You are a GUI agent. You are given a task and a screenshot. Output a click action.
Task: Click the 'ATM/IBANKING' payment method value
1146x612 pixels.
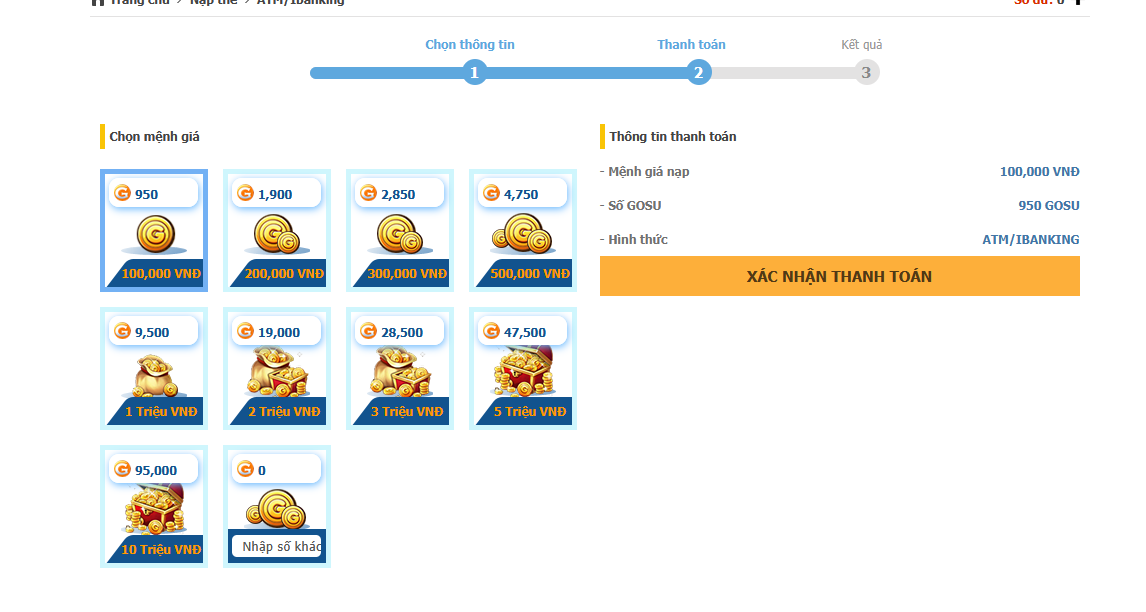(x=1031, y=240)
